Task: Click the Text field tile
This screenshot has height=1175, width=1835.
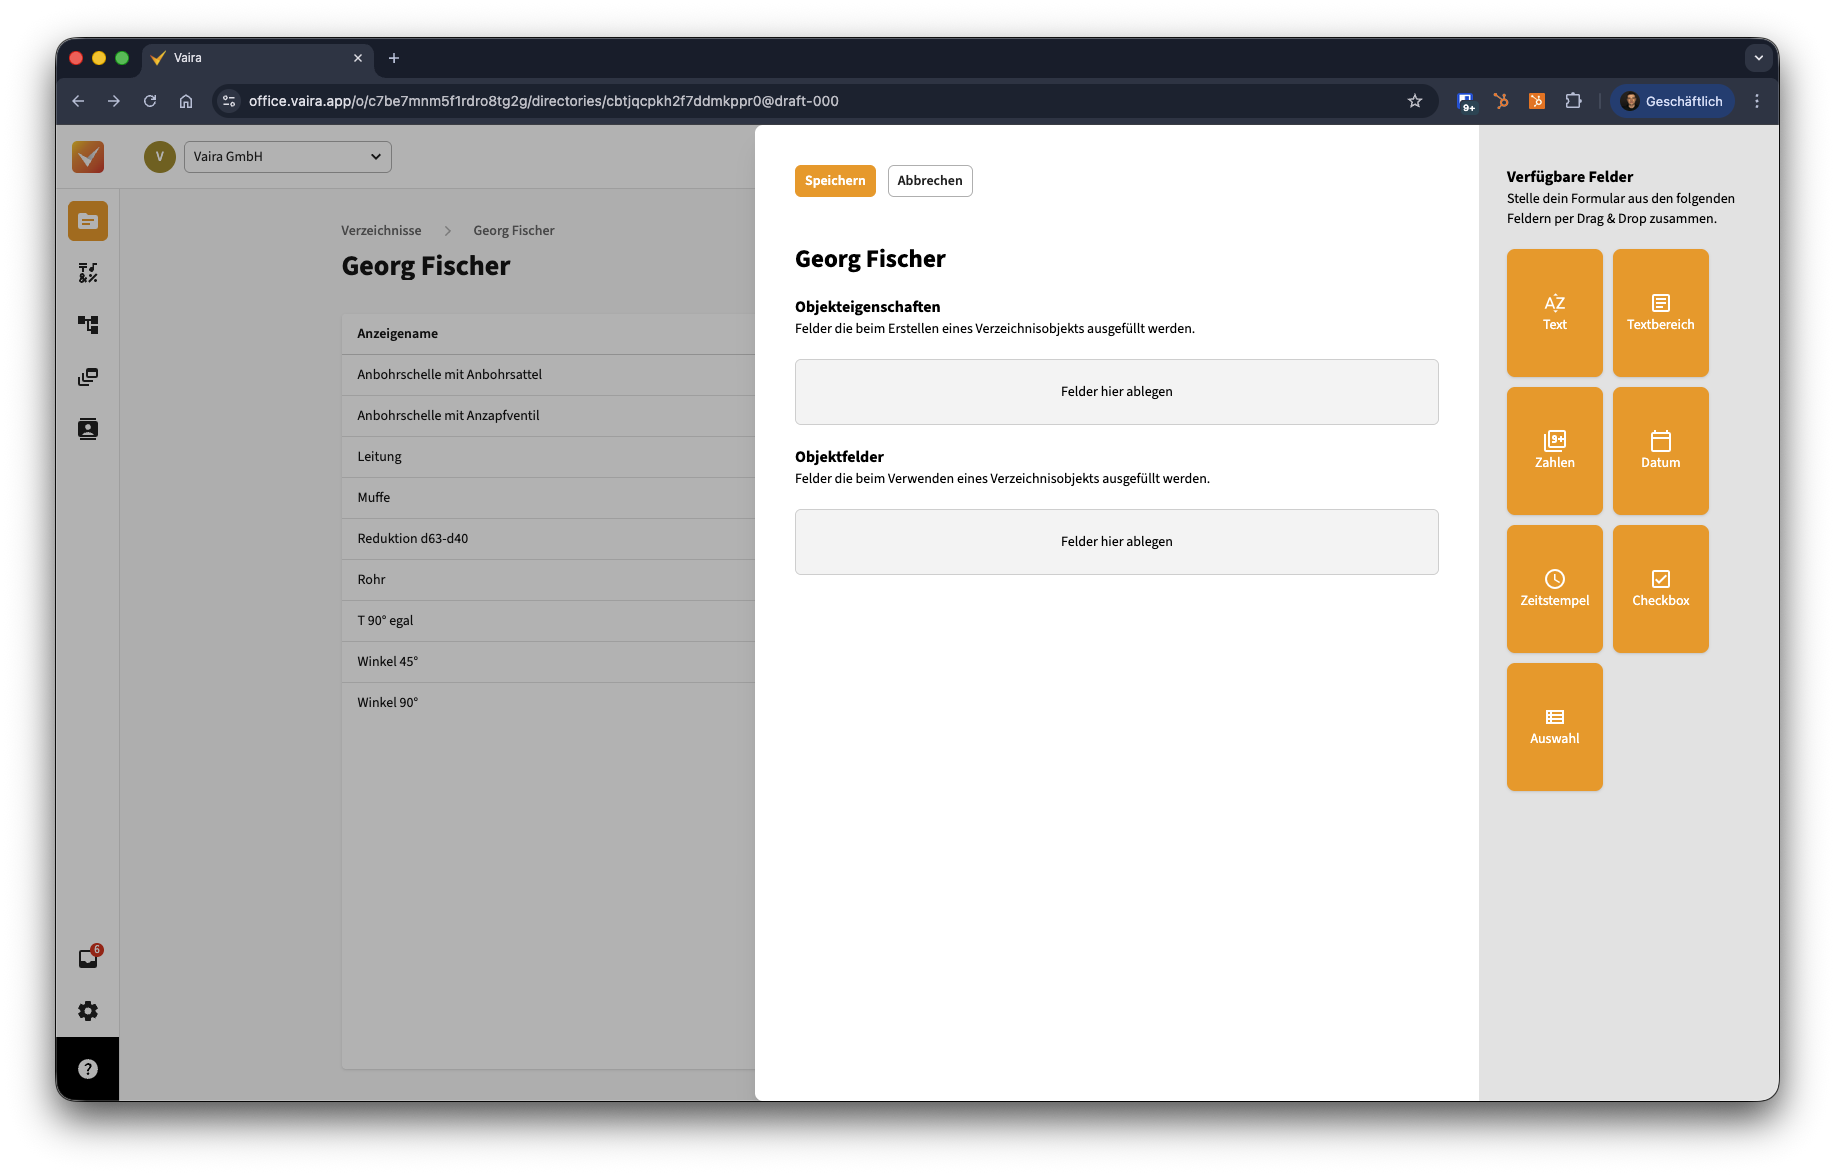Action: point(1554,313)
